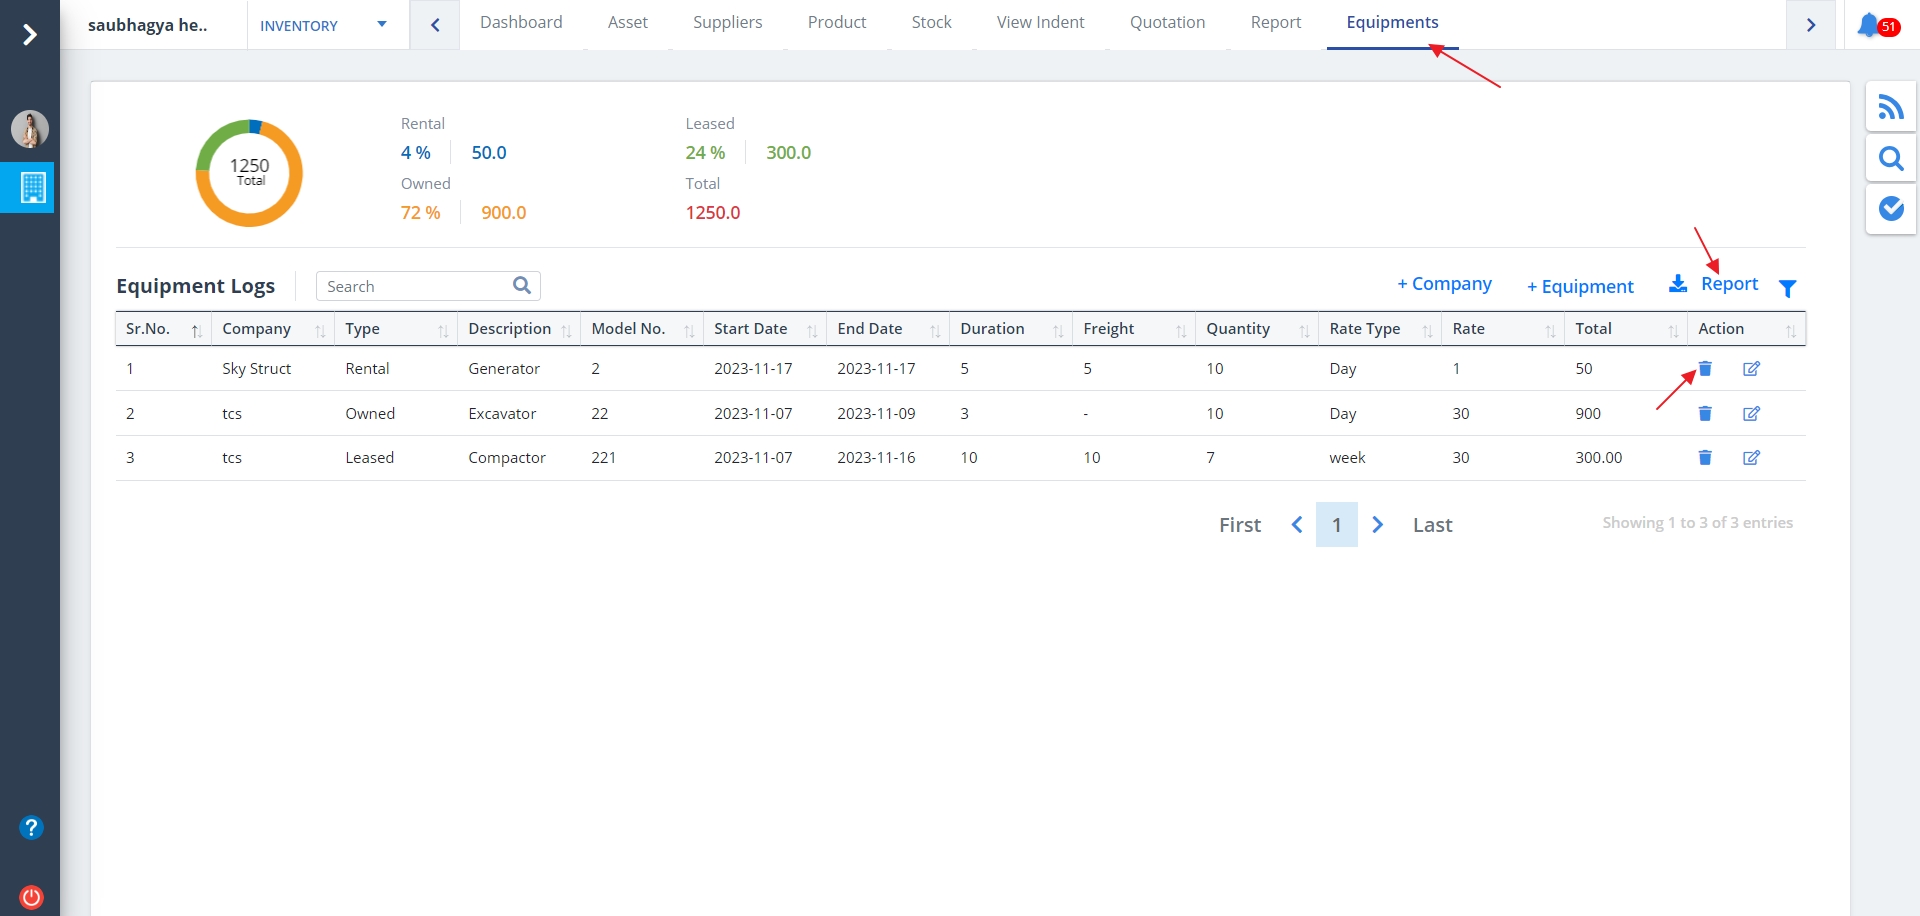Open the INVENTORY module dropdown
The height and width of the screenshot is (916, 1920).
click(x=323, y=25)
